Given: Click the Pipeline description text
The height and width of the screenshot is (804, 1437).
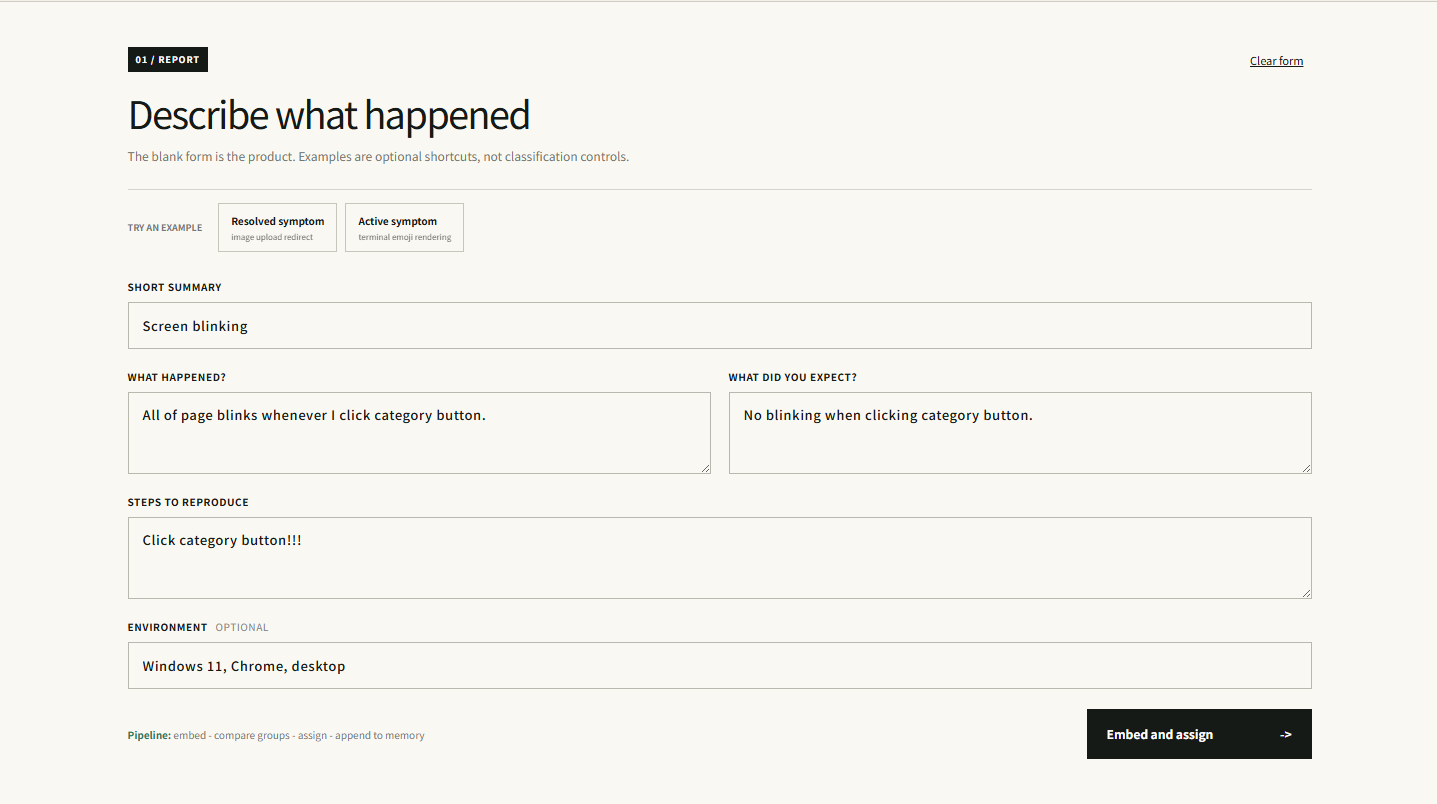Looking at the screenshot, I should pyautogui.click(x=276, y=736).
